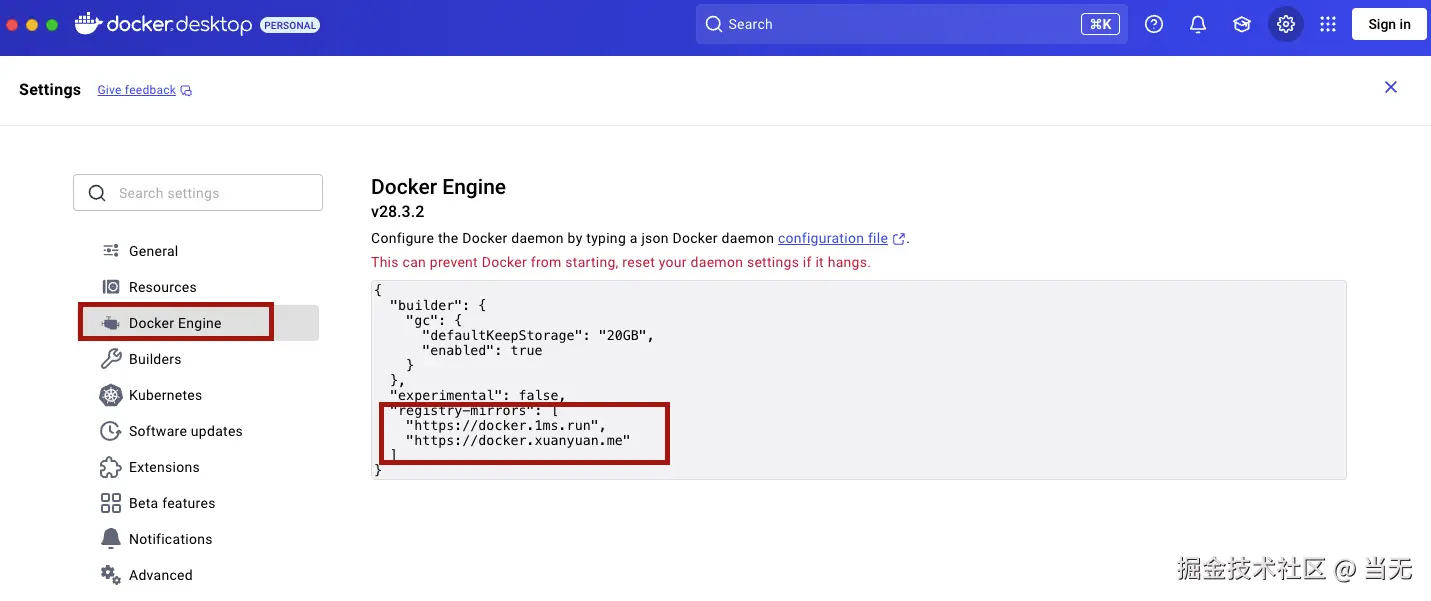Open help with the question mark icon
Viewport: 1431px width, 601px height.
pos(1153,23)
